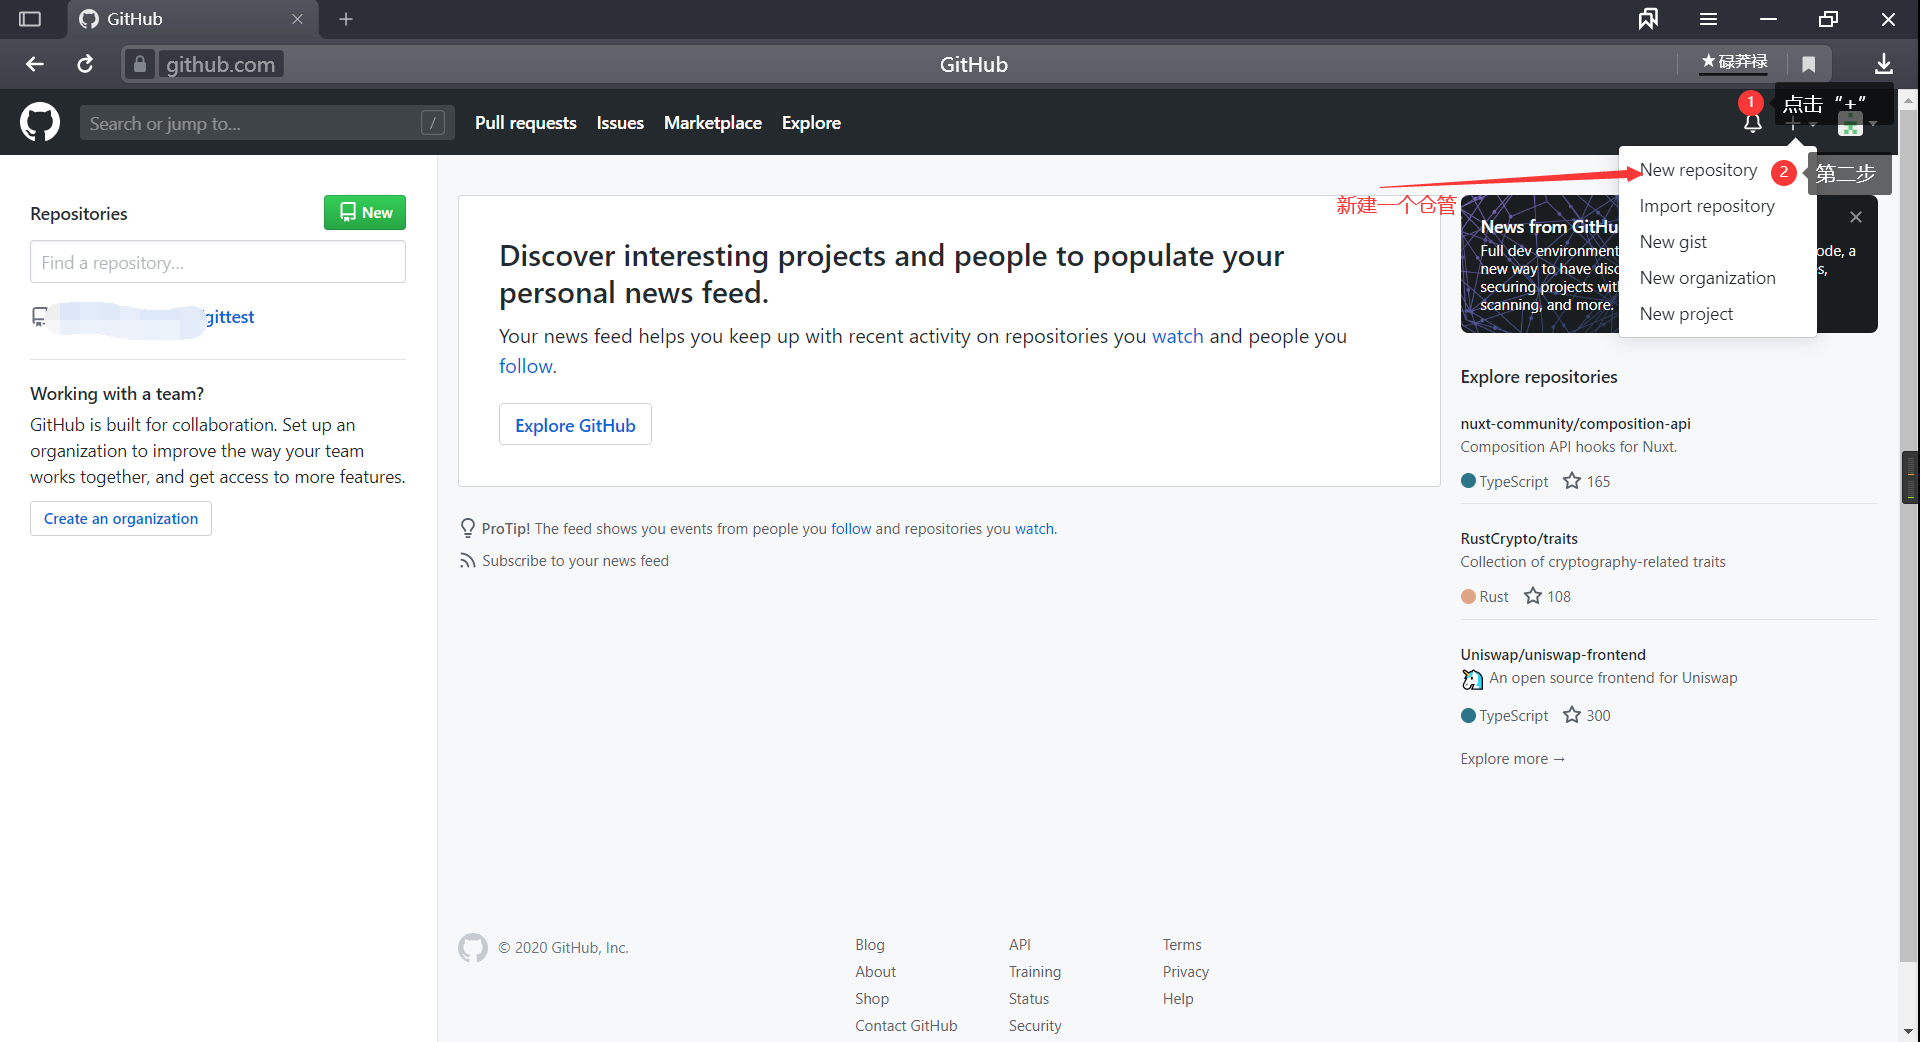Open the Blog footer link
The height and width of the screenshot is (1042, 1920).
[x=869, y=945]
